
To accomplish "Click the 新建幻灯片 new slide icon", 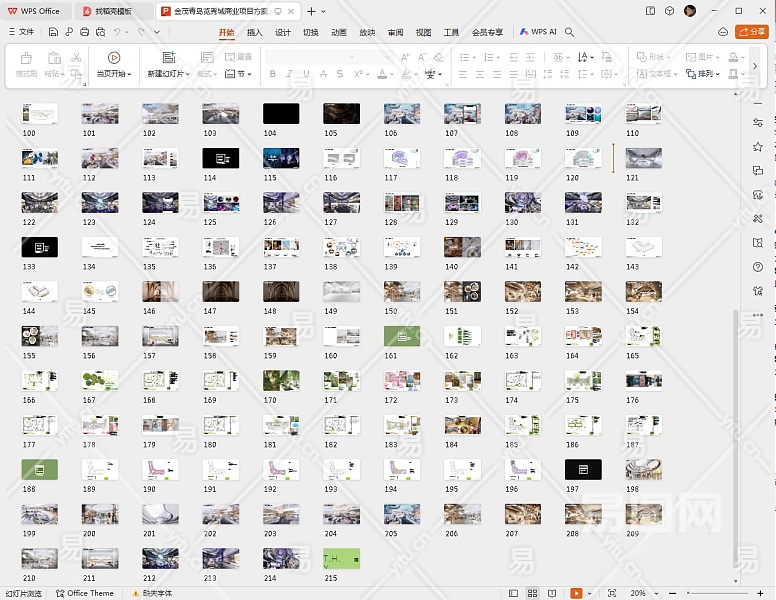I will coord(168,58).
